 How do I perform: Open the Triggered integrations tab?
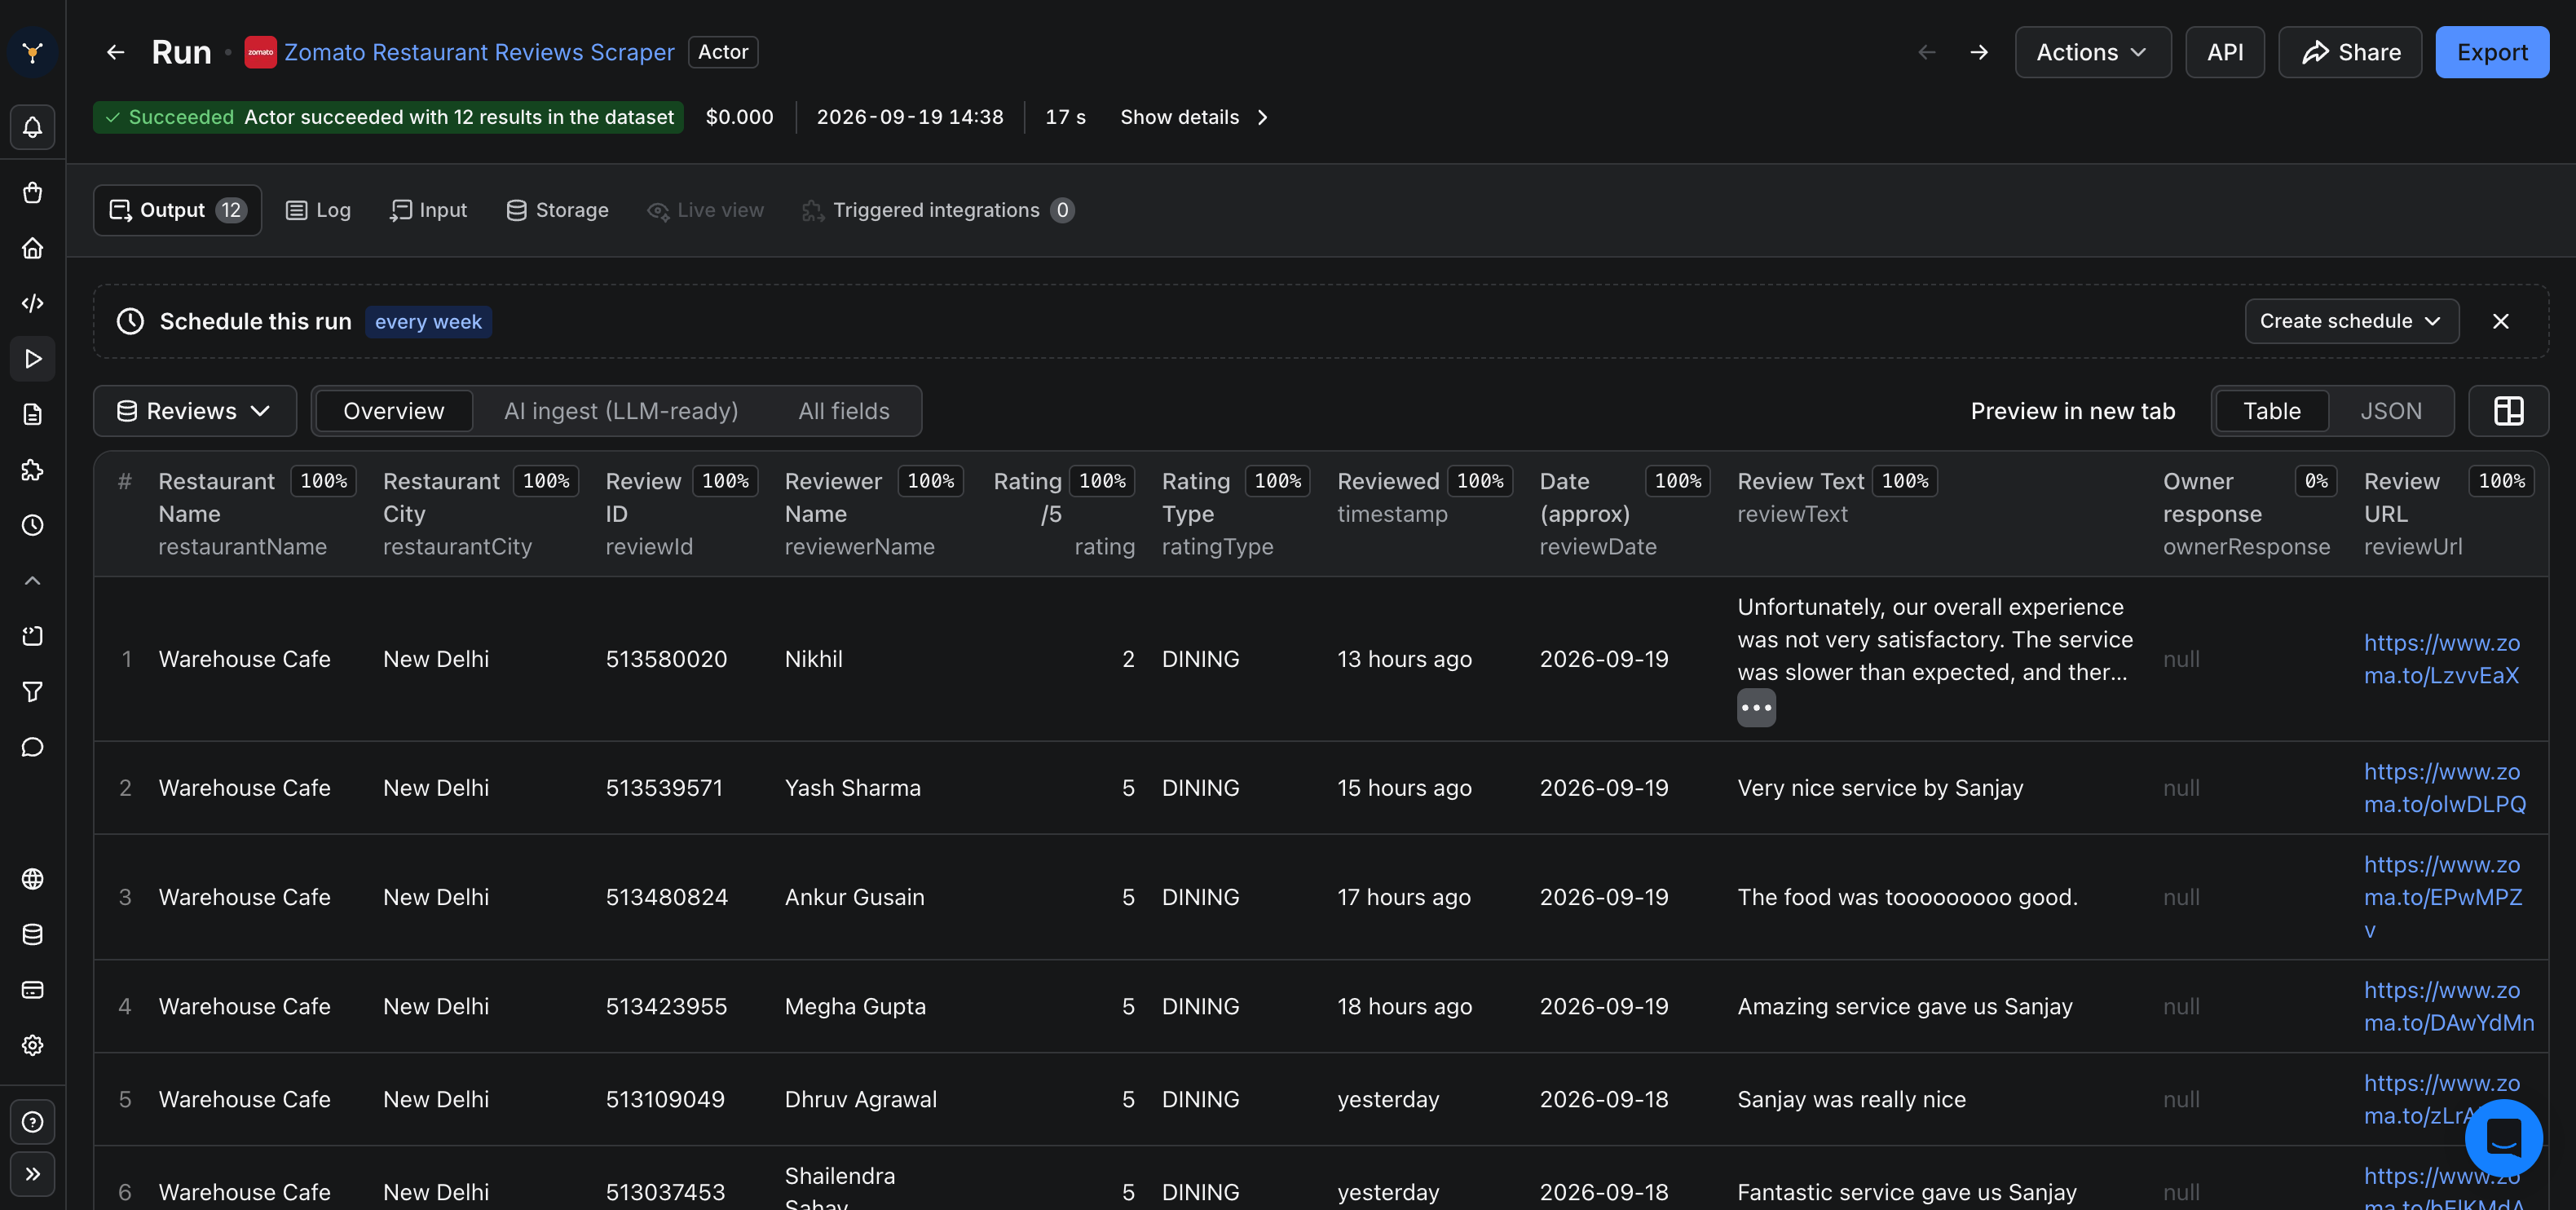pyautogui.click(x=938, y=210)
